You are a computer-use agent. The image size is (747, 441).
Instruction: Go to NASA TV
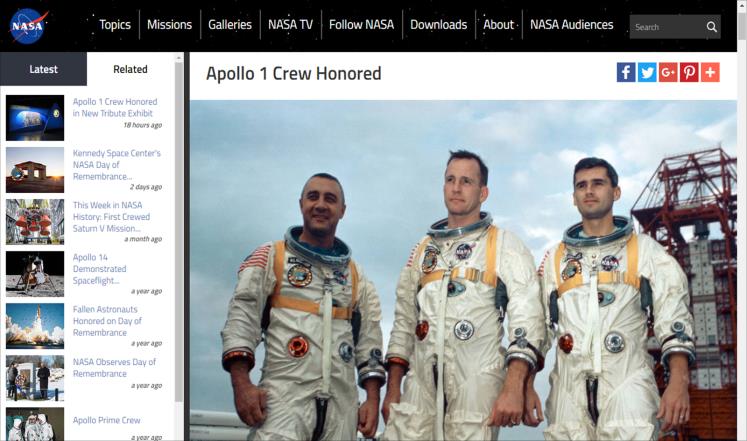(x=290, y=25)
